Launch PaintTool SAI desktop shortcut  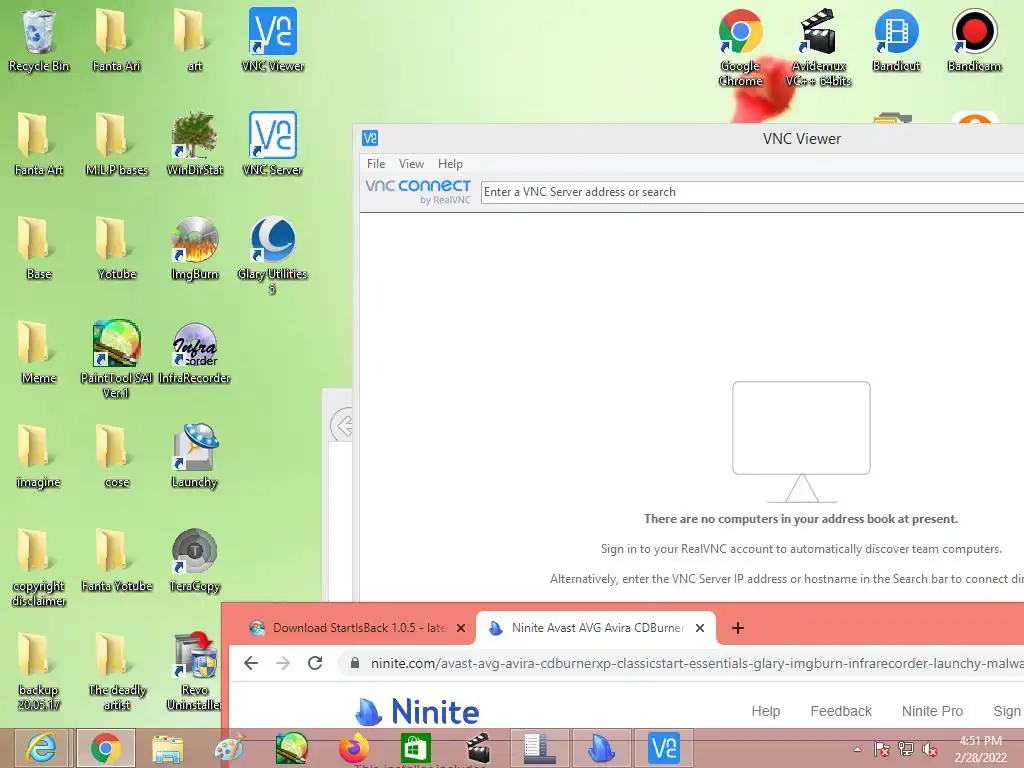(116, 359)
